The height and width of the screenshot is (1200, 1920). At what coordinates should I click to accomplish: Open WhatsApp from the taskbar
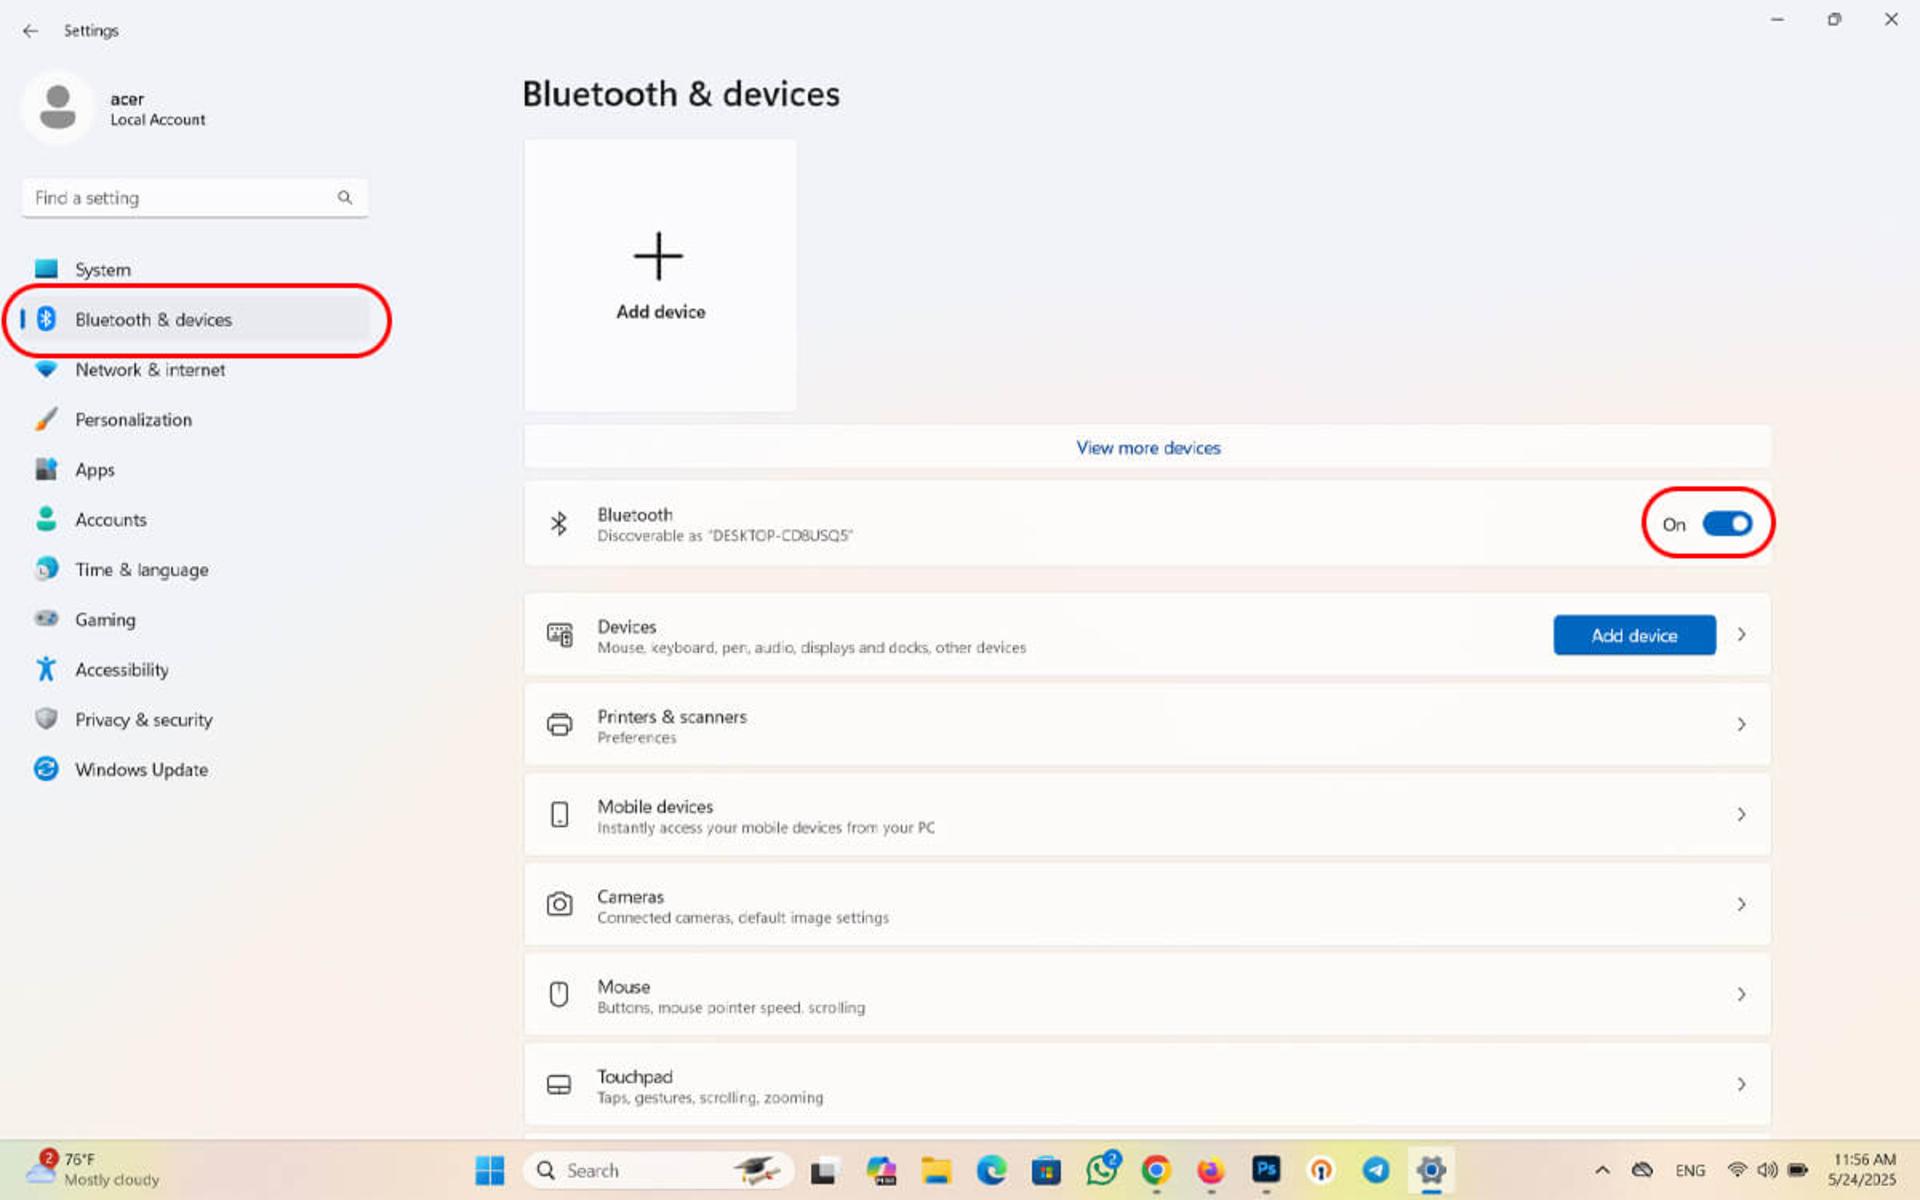point(1102,1169)
